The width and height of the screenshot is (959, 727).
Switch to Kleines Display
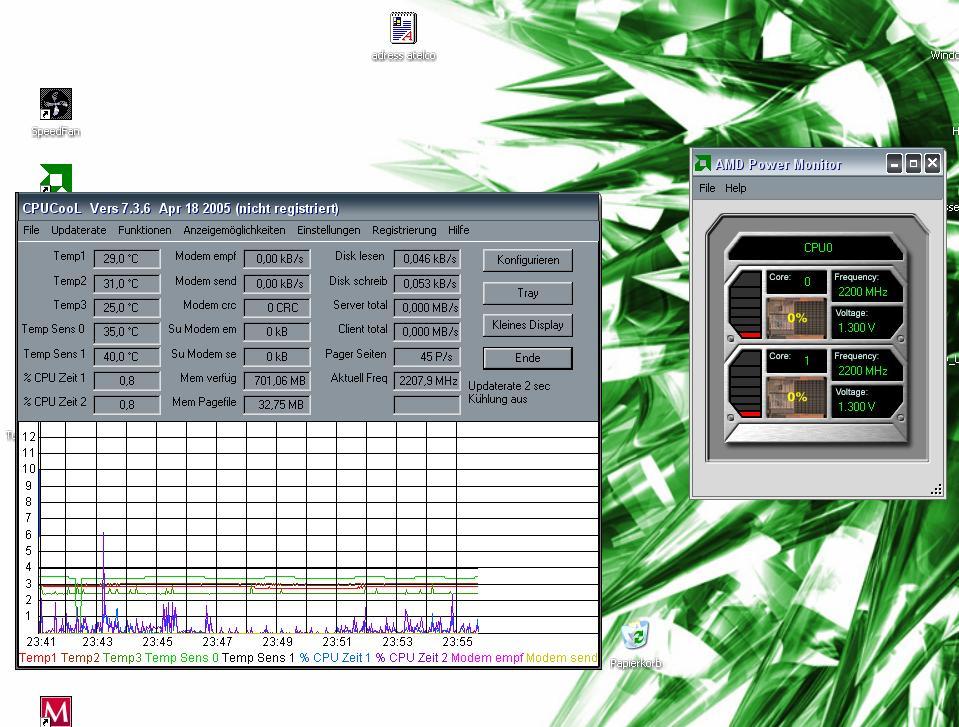(x=528, y=325)
